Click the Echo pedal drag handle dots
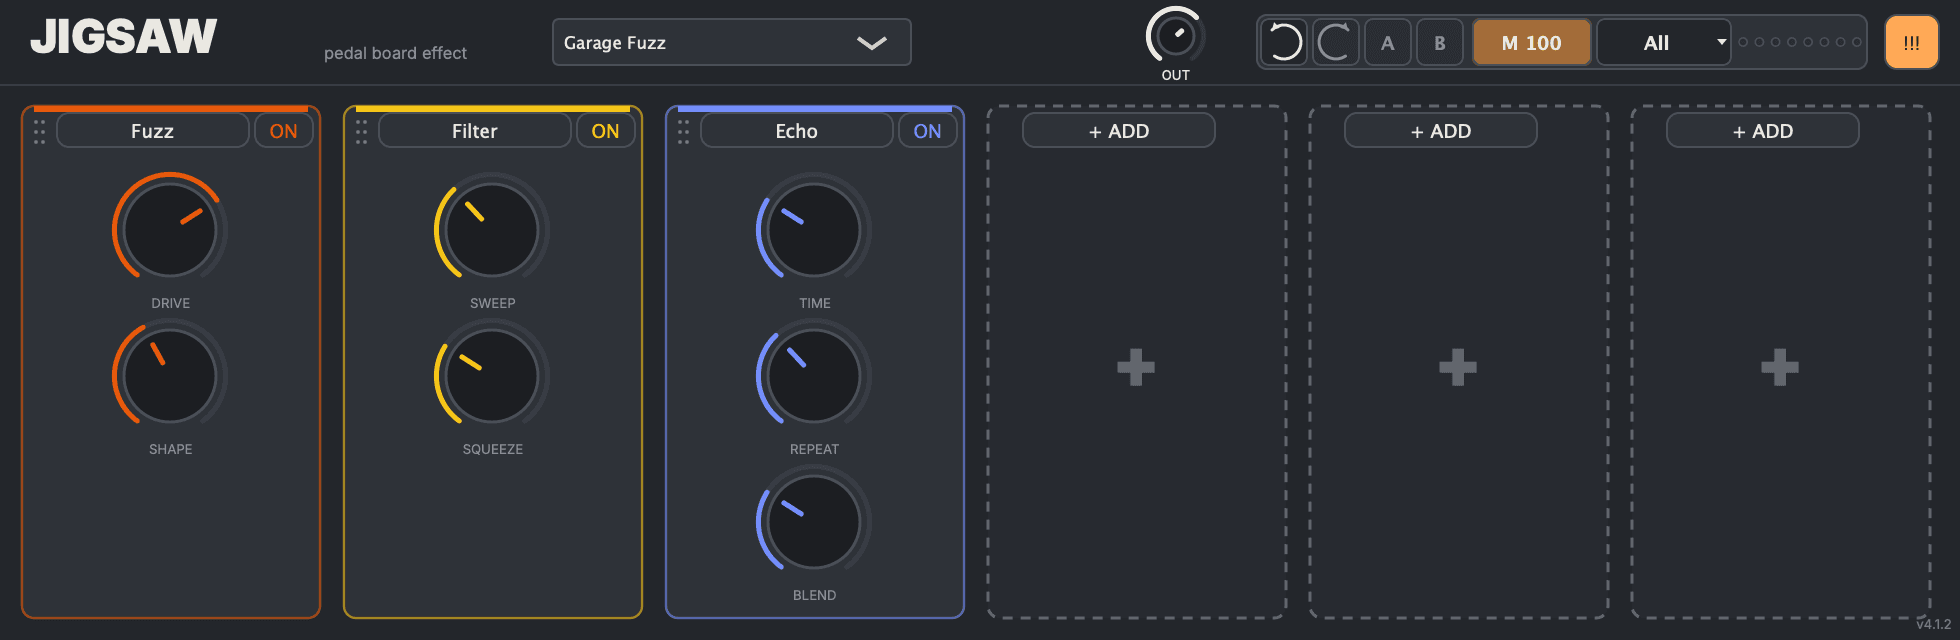1960x640 pixels. coord(683,131)
